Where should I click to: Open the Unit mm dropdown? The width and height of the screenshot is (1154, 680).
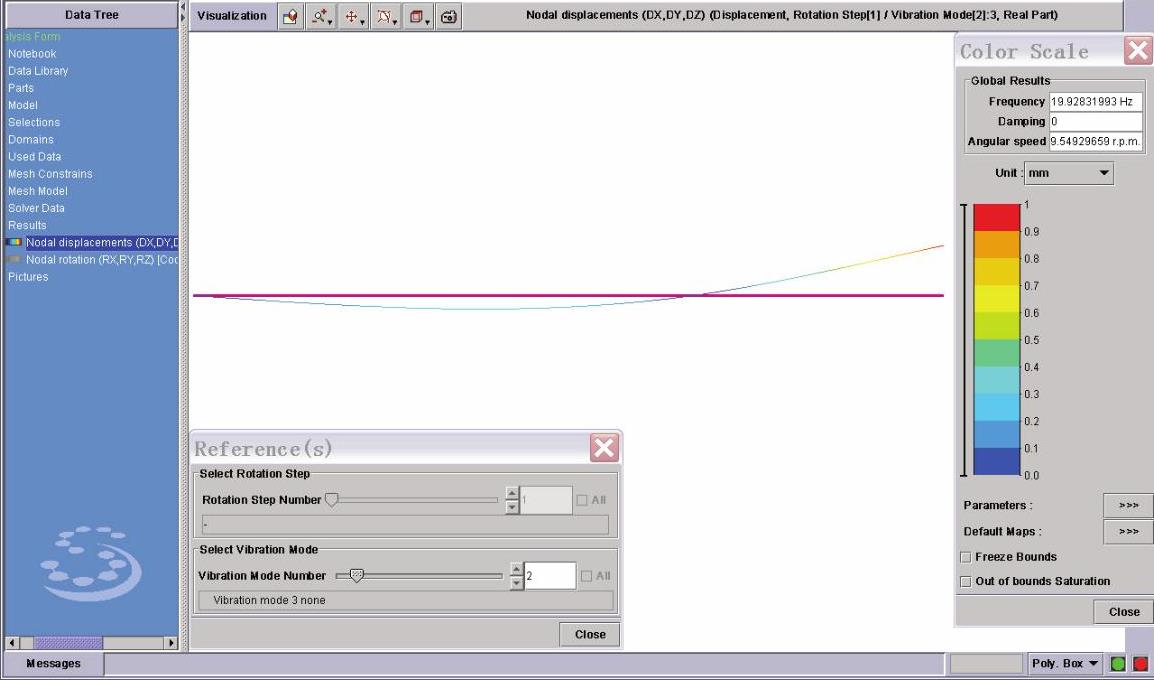pos(1068,173)
